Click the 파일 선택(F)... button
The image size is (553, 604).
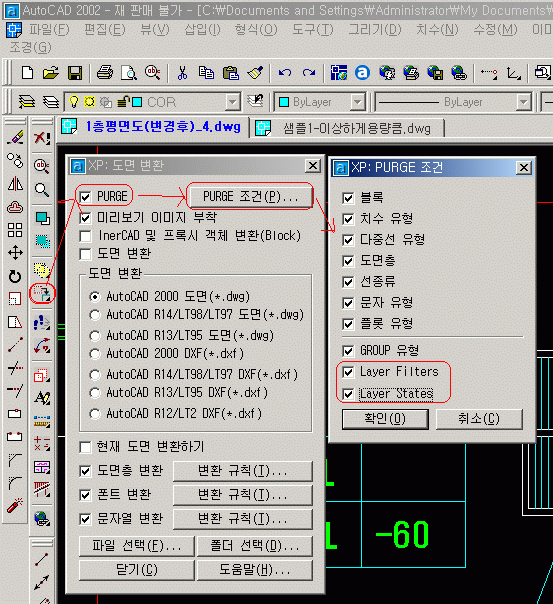coord(136,546)
